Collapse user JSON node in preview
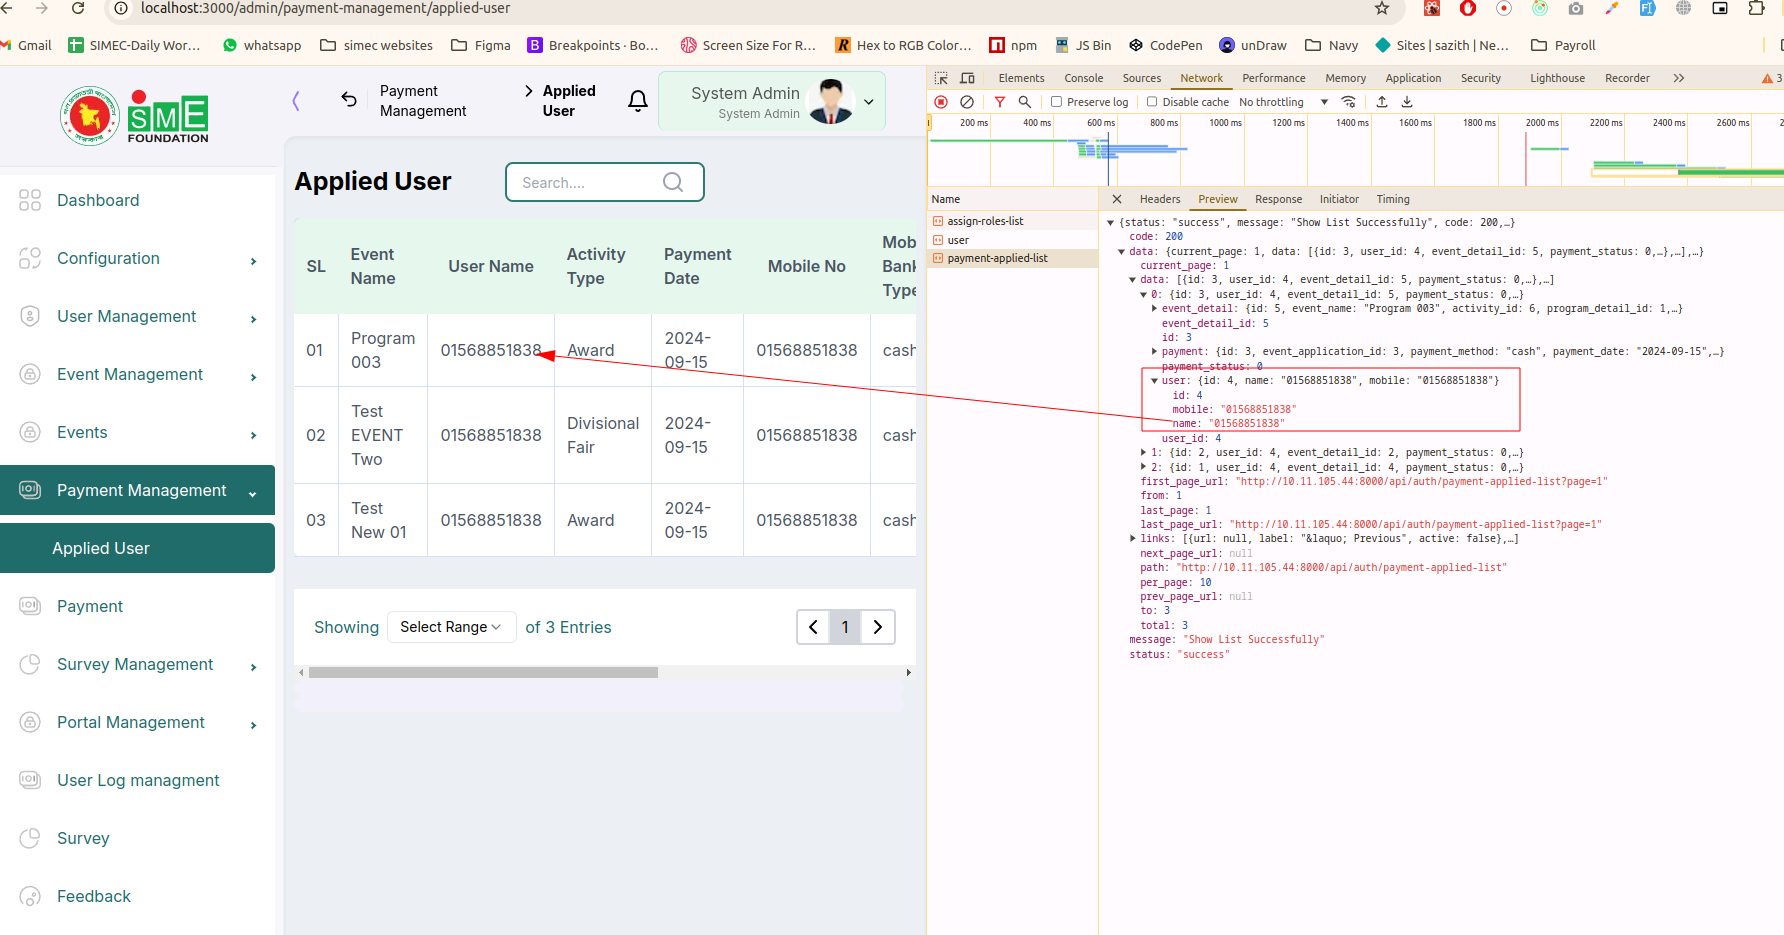 tap(1155, 381)
